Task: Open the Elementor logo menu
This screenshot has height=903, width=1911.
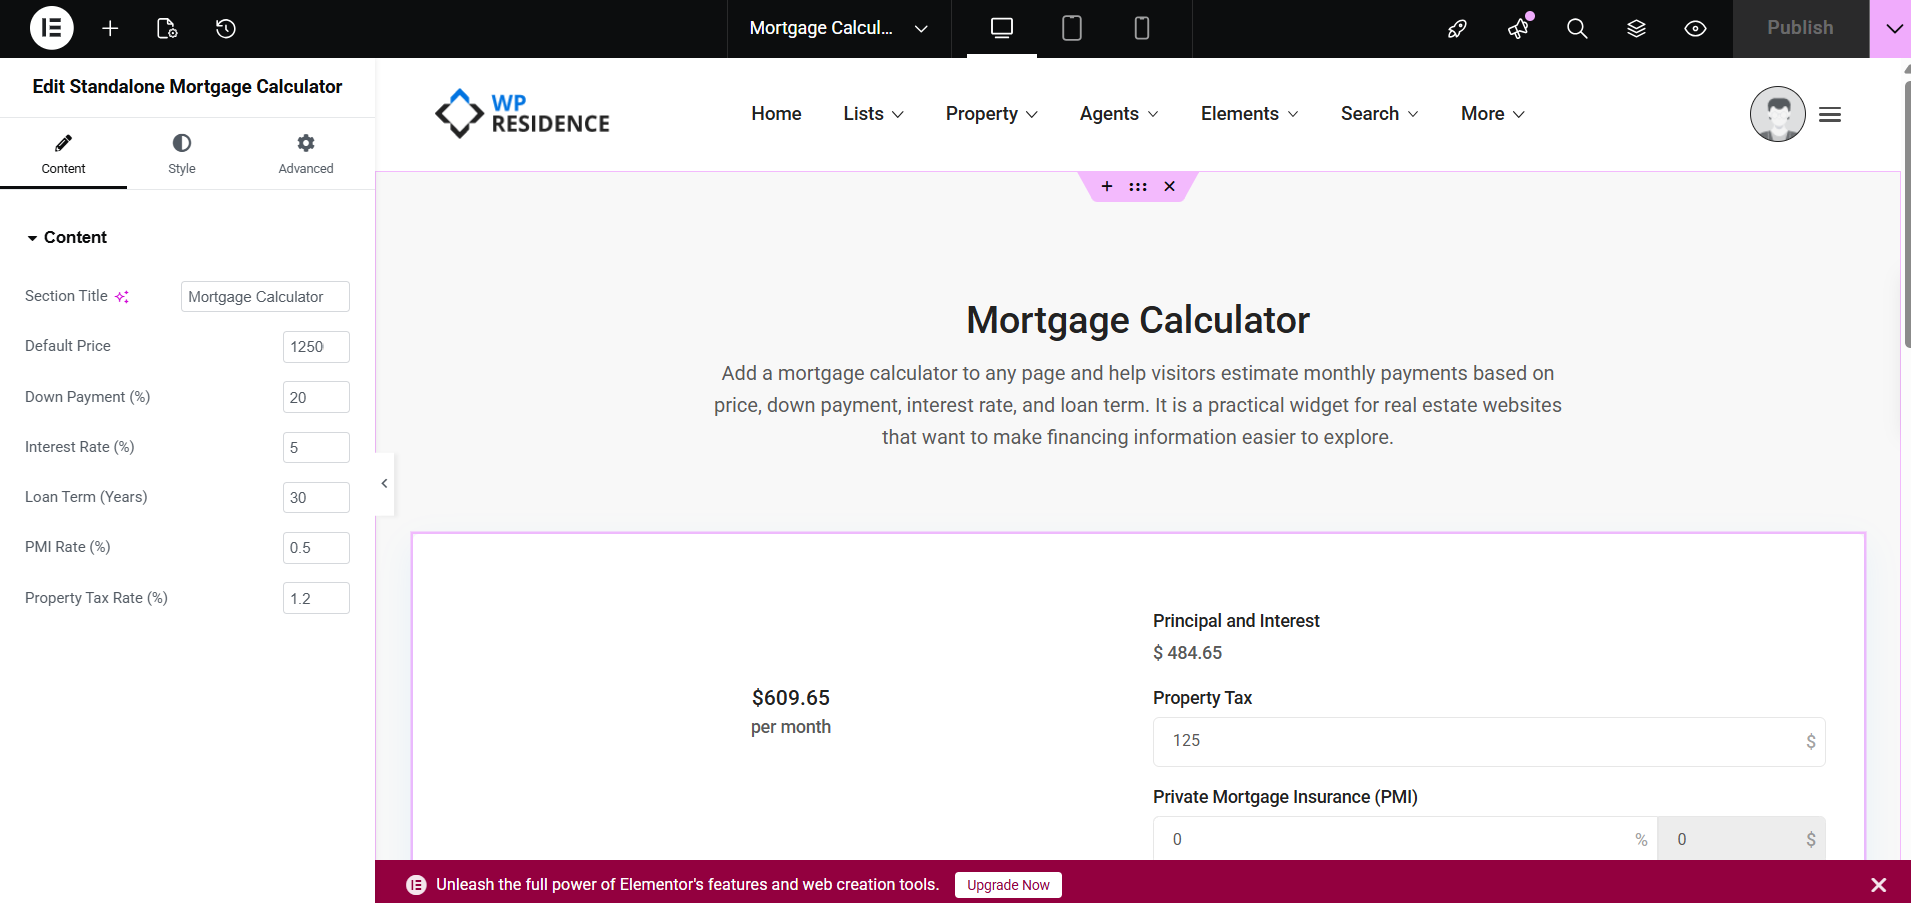Action: [x=52, y=28]
